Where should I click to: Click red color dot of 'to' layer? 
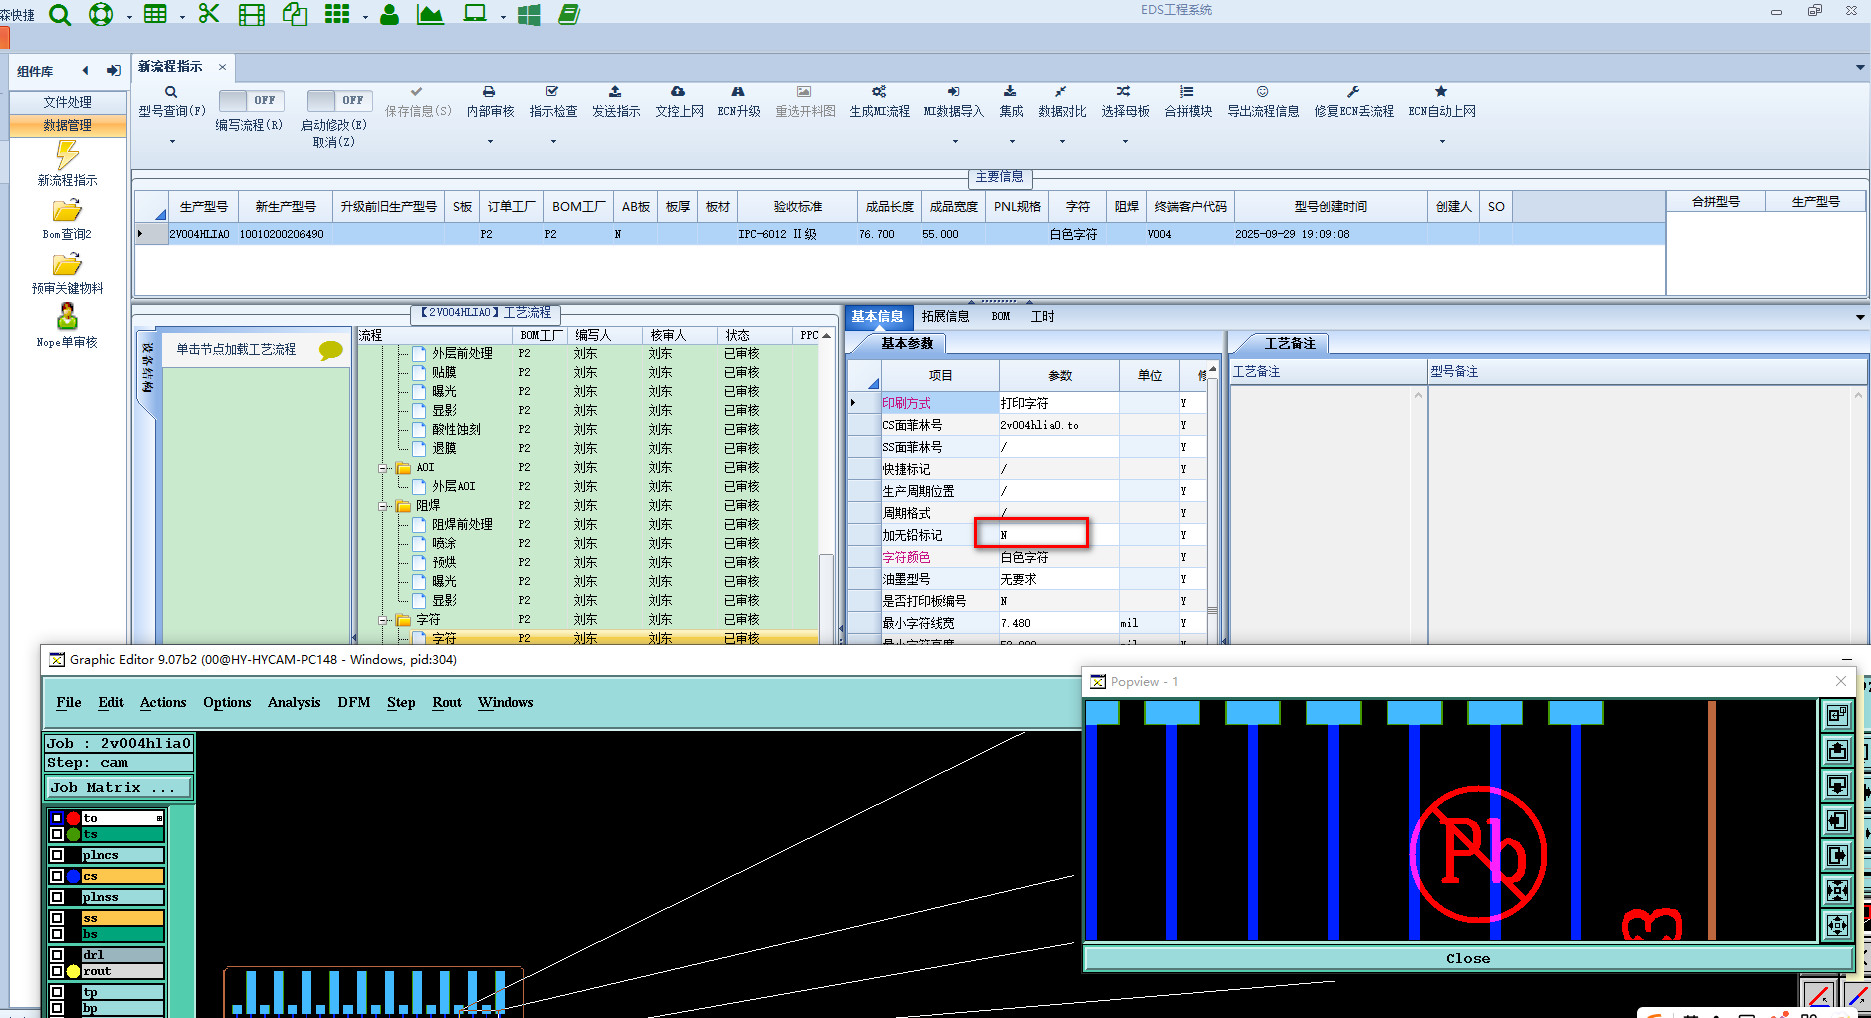(x=73, y=818)
